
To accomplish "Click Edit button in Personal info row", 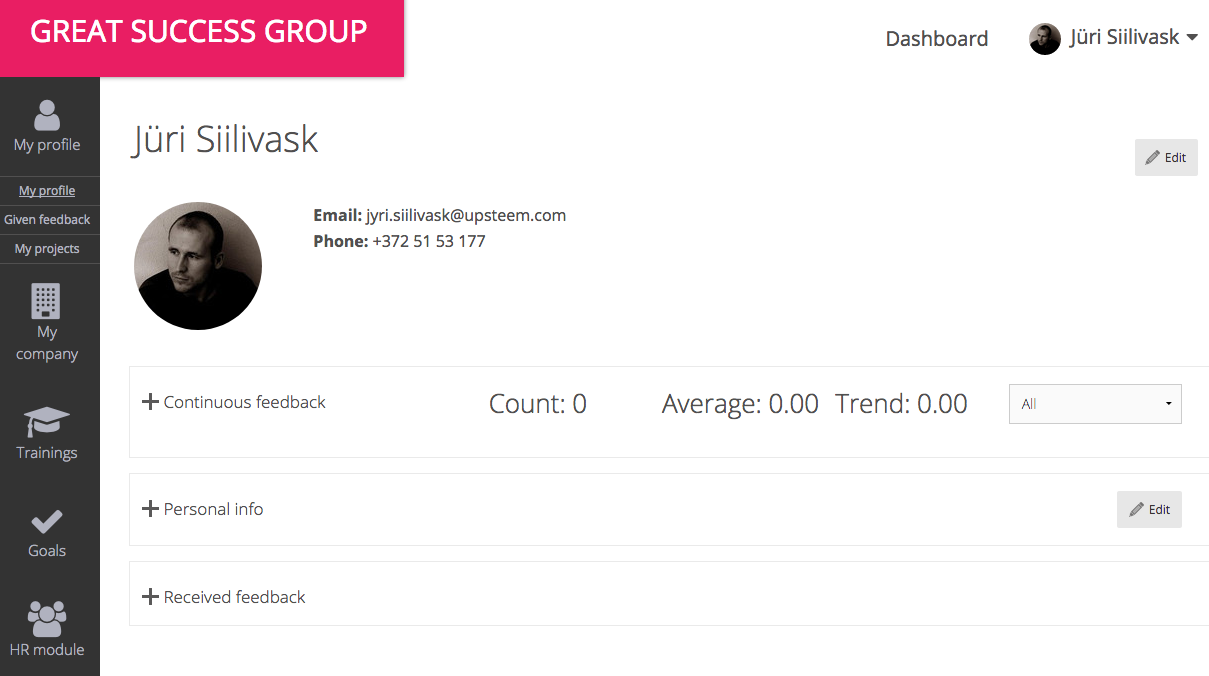I will [x=1149, y=509].
